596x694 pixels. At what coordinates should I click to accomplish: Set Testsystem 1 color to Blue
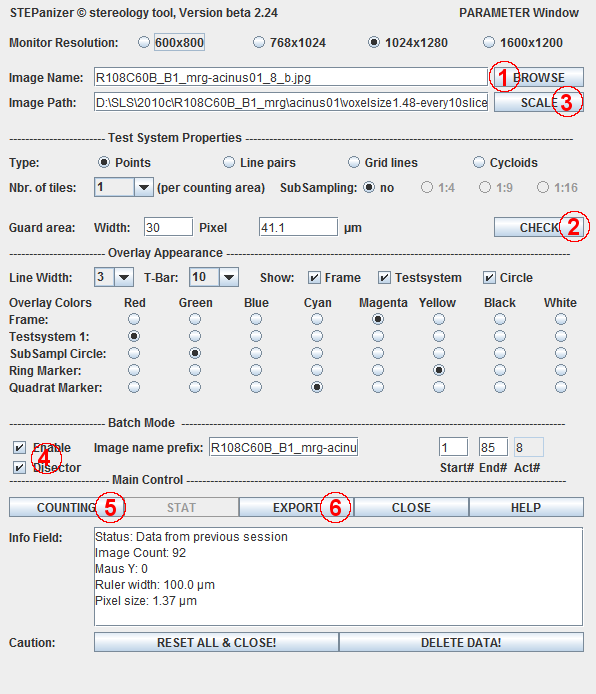(256, 336)
